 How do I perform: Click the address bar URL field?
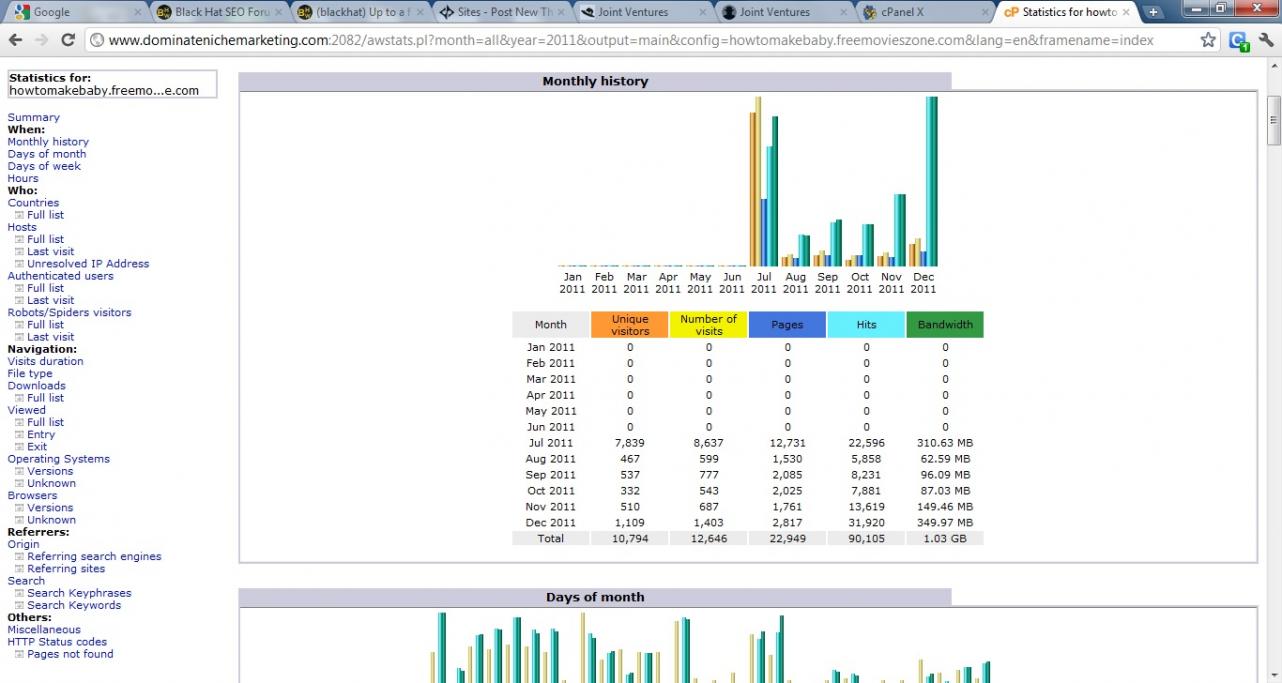coord(640,41)
